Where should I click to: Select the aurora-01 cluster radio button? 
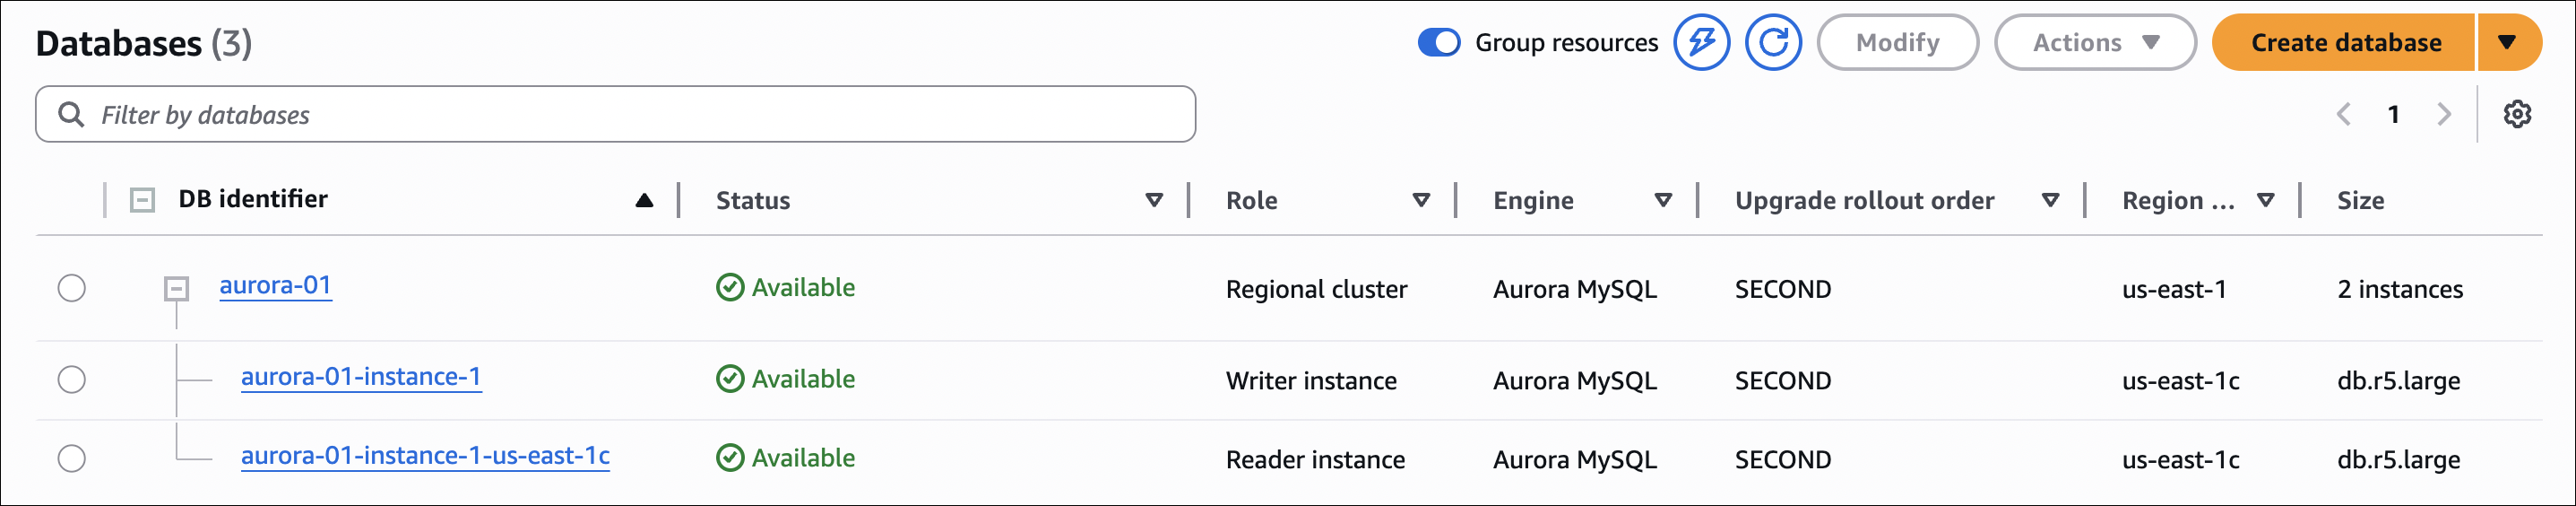(x=72, y=288)
